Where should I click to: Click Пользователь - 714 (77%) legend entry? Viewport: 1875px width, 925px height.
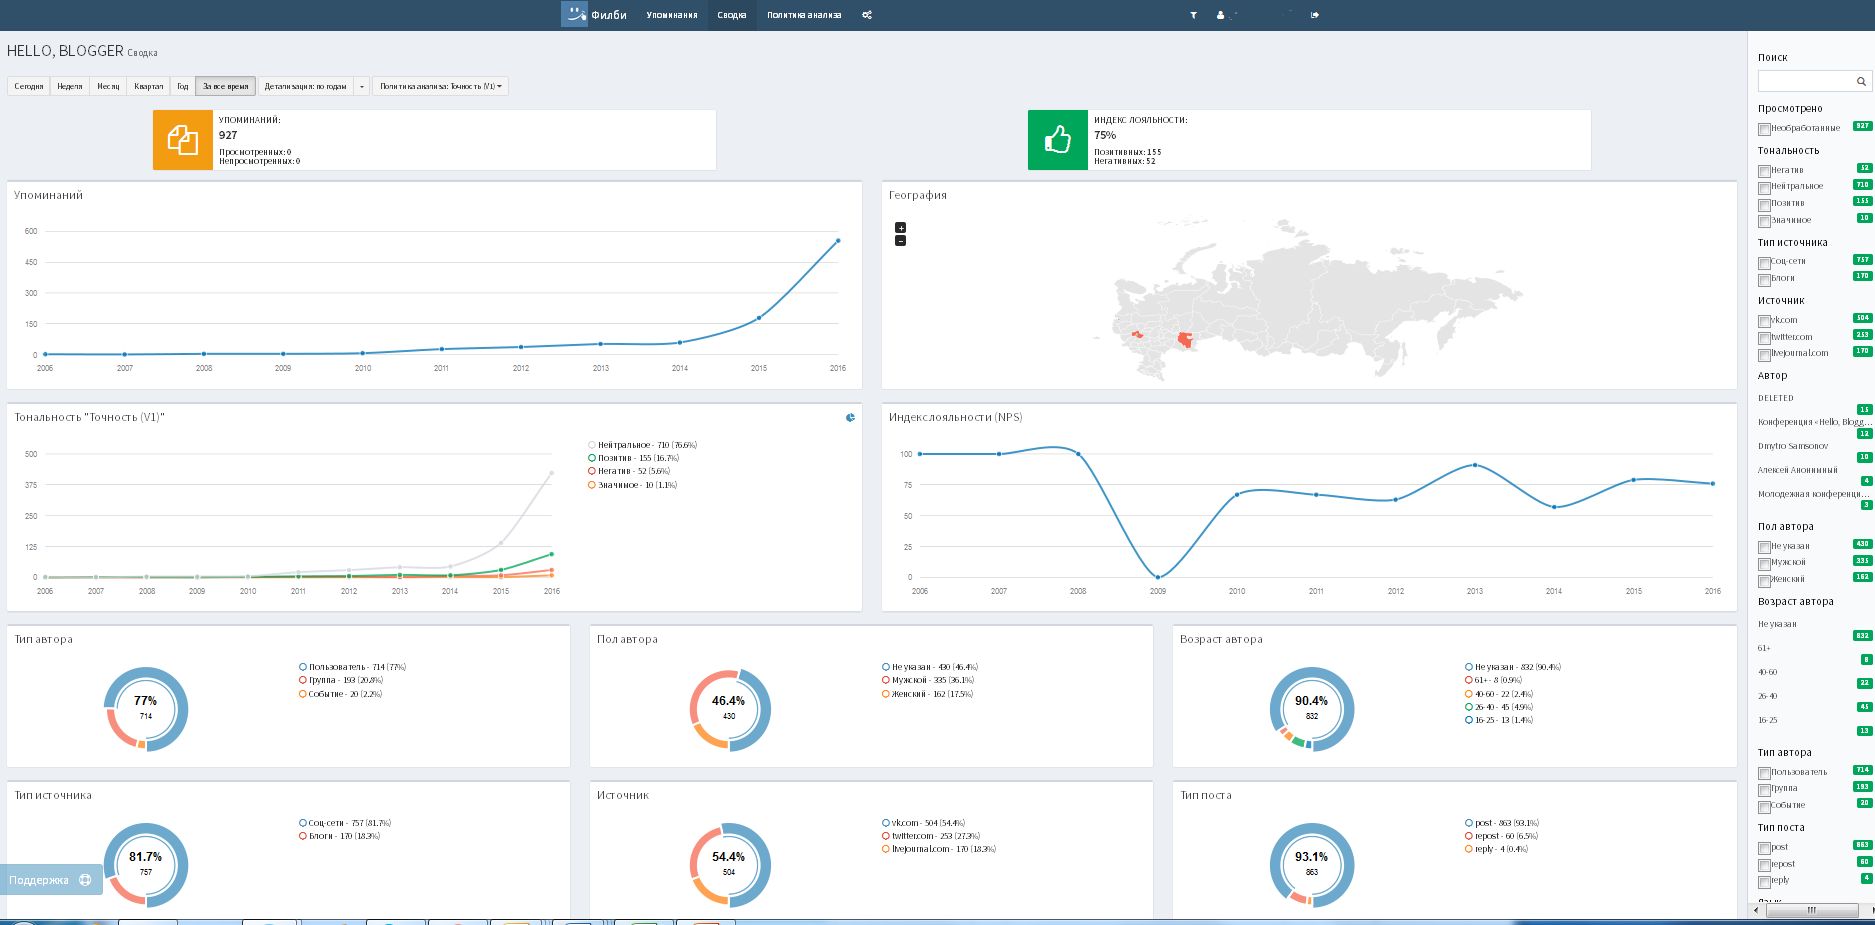[352, 667]
